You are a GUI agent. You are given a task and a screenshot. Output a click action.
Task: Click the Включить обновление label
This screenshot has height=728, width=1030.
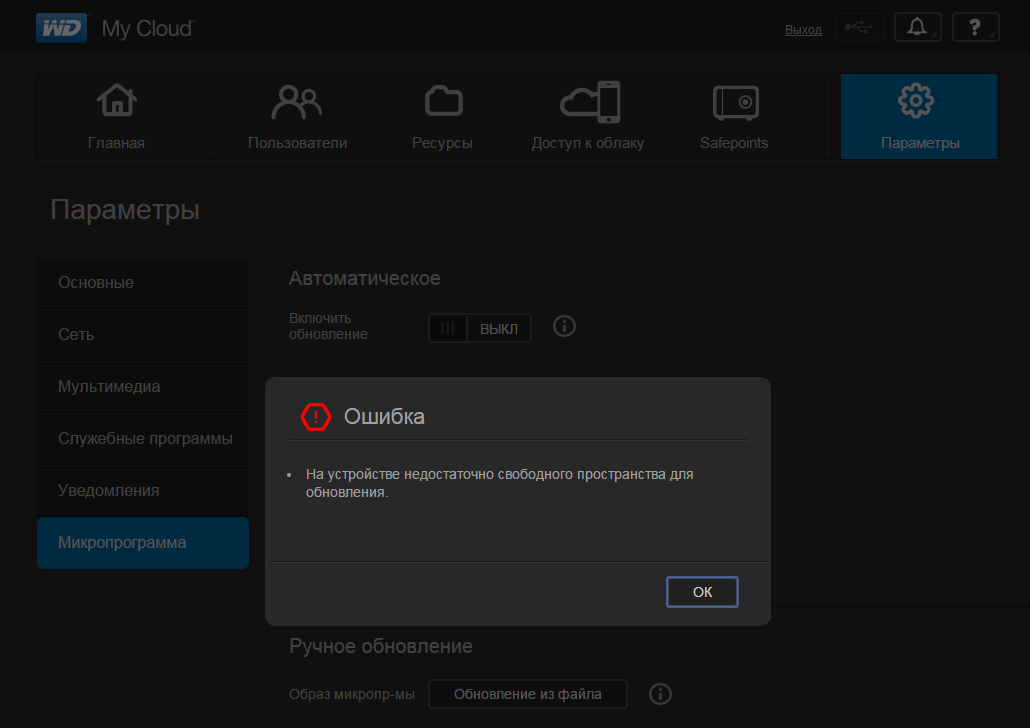pos(328,326)
